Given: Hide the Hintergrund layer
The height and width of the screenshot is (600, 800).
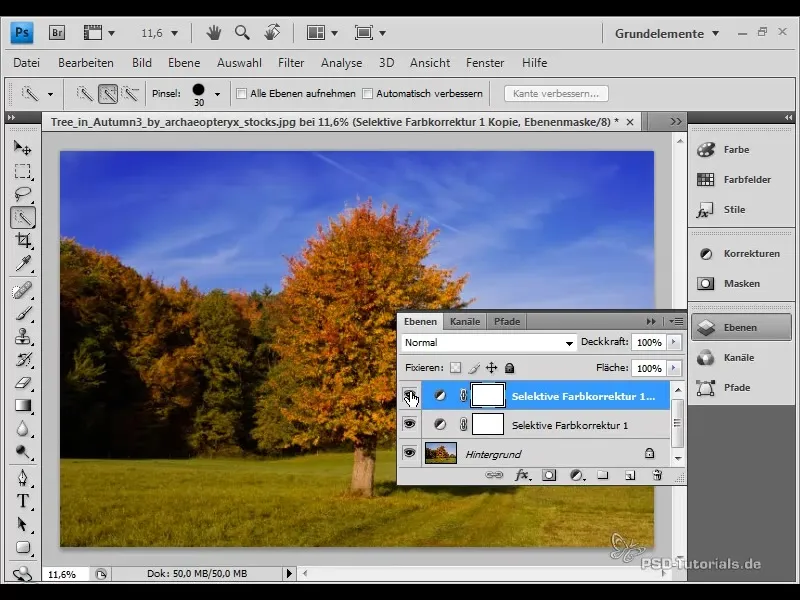Looking at the screenshot, I should point(409,453).
